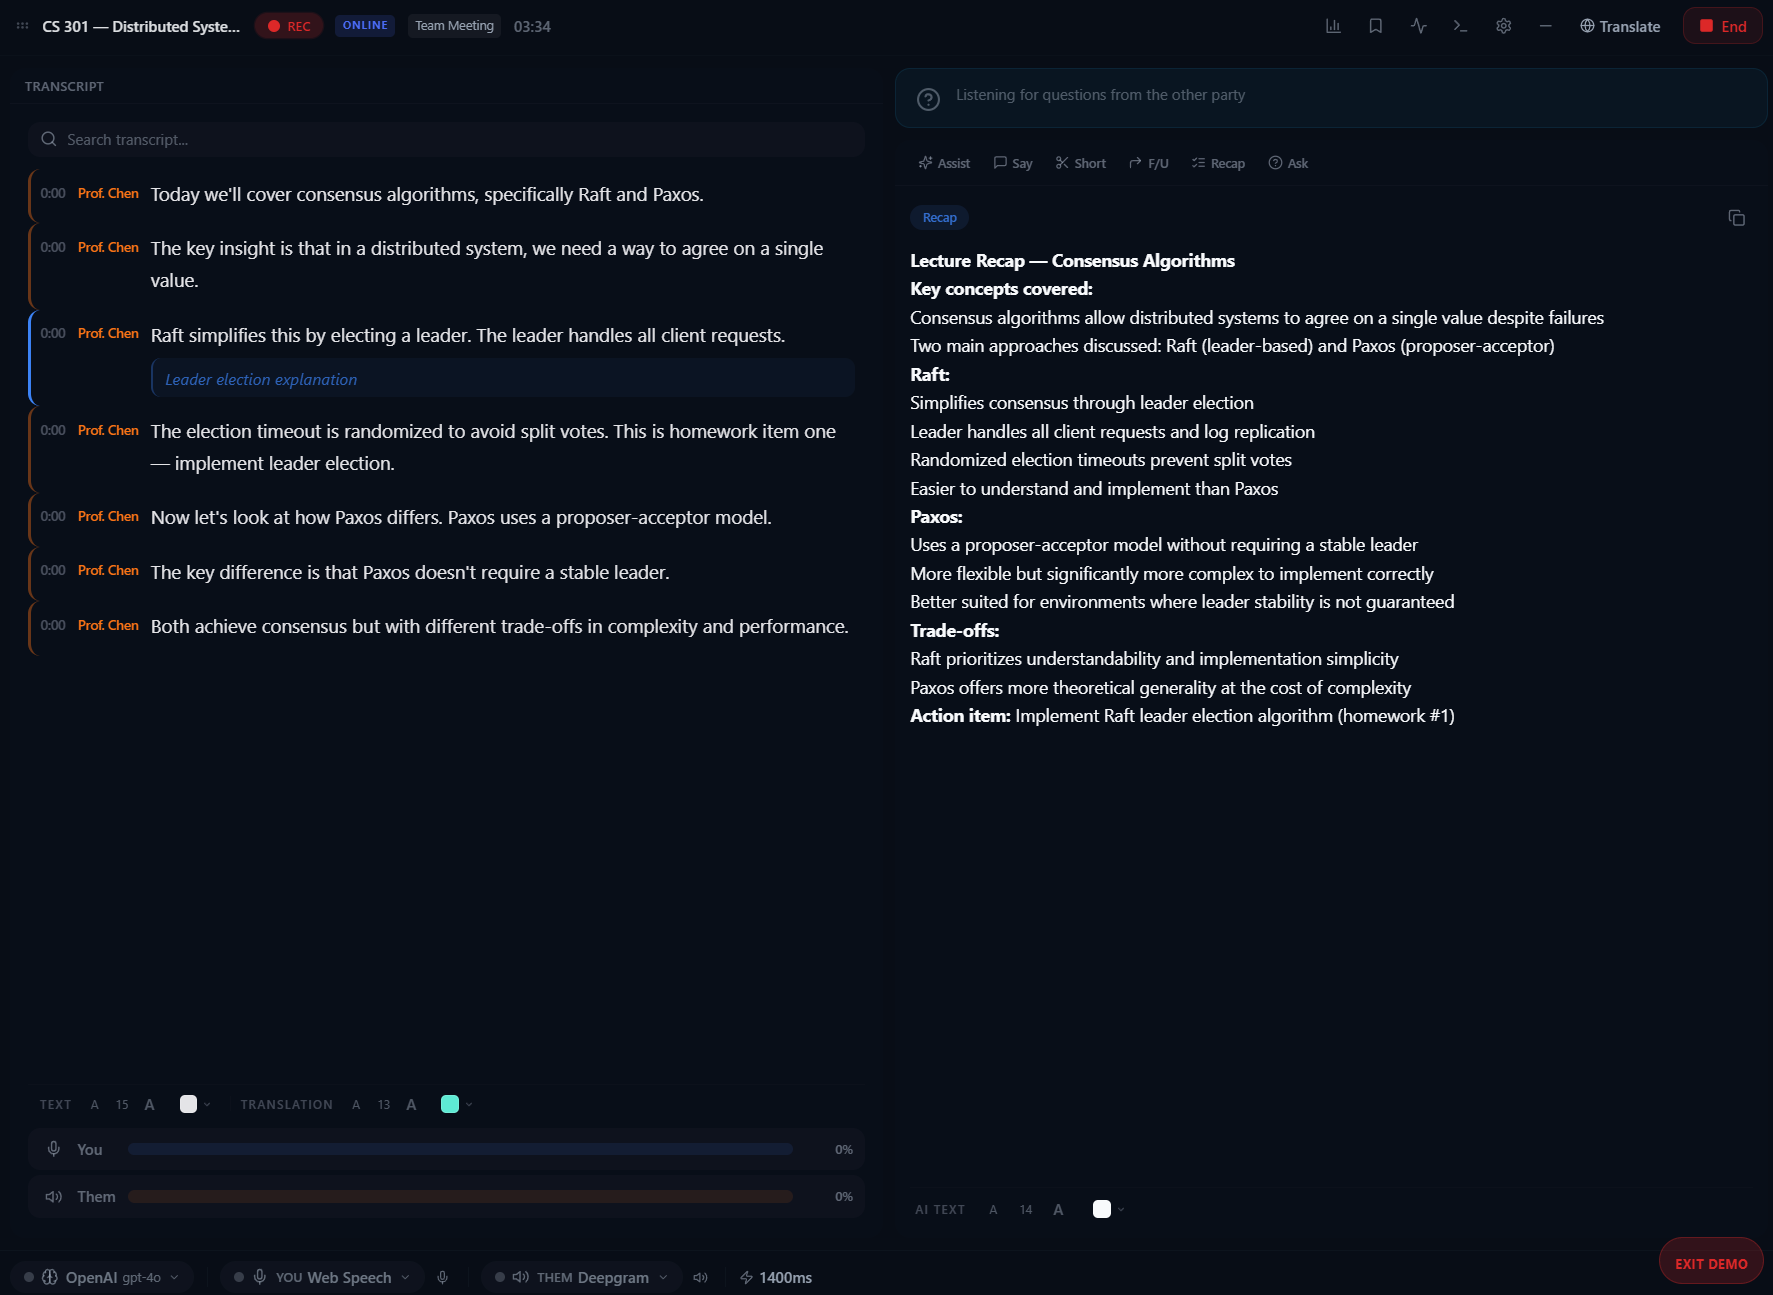
Task: Click the bookmark icon in top bar
Action: click(1376, 26)
